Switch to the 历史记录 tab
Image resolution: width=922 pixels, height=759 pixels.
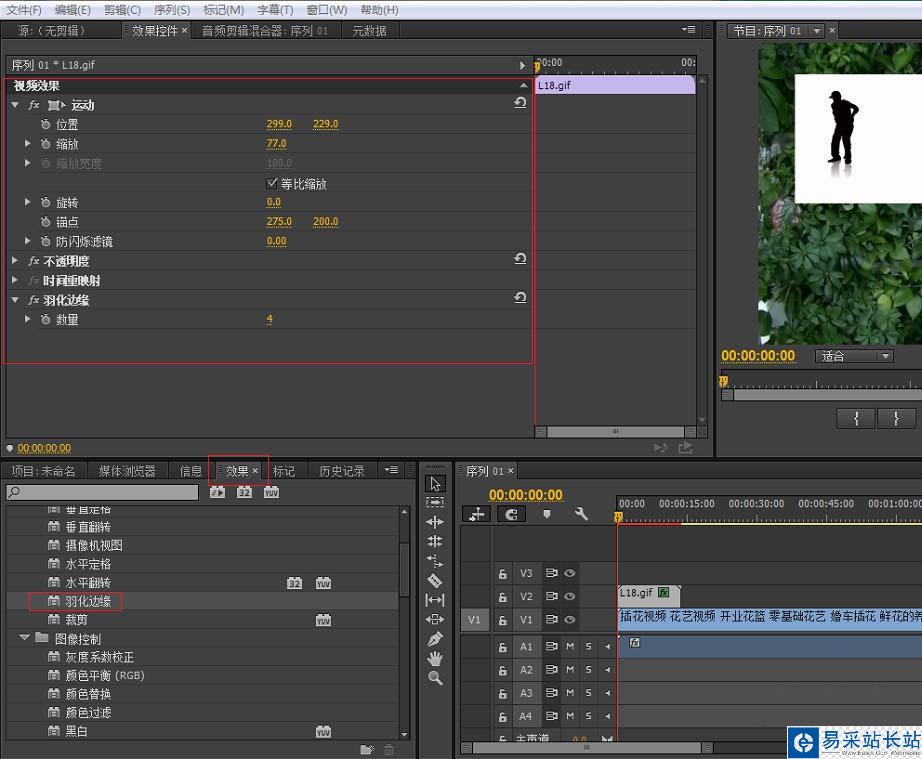tap(342, 471)
